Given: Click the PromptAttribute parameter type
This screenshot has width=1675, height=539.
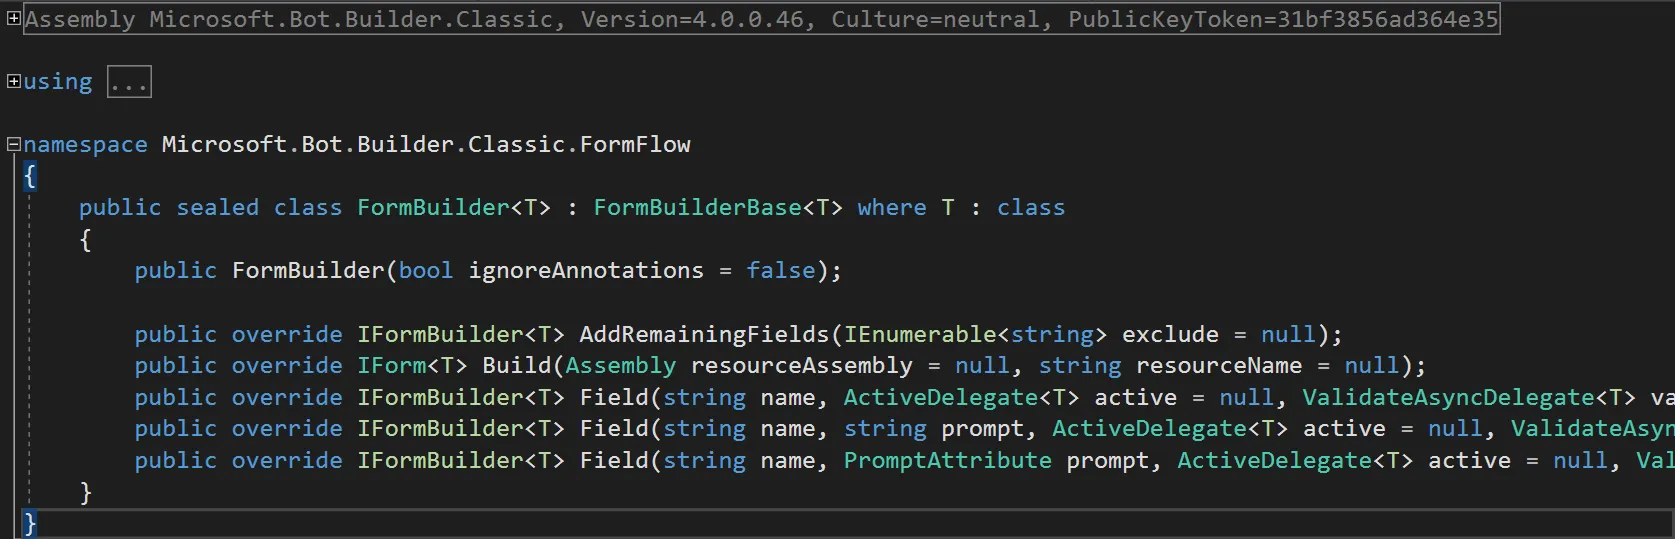Looking at the screenshot, I should click(x=947, y=460).
